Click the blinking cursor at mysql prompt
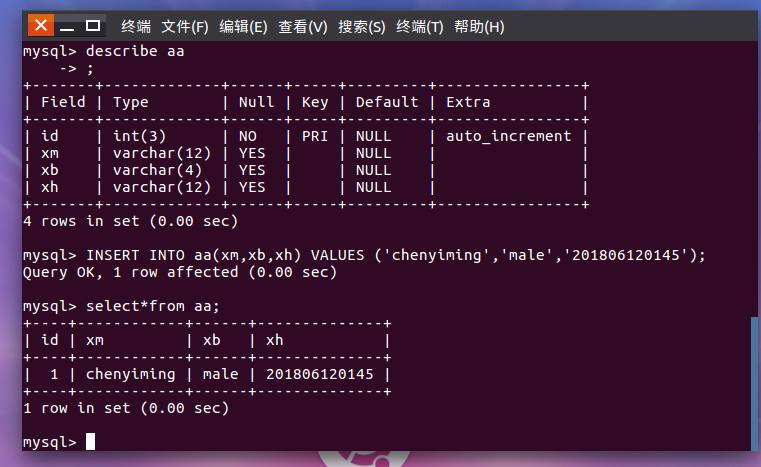The image size is (761, 467). (90, 442)
